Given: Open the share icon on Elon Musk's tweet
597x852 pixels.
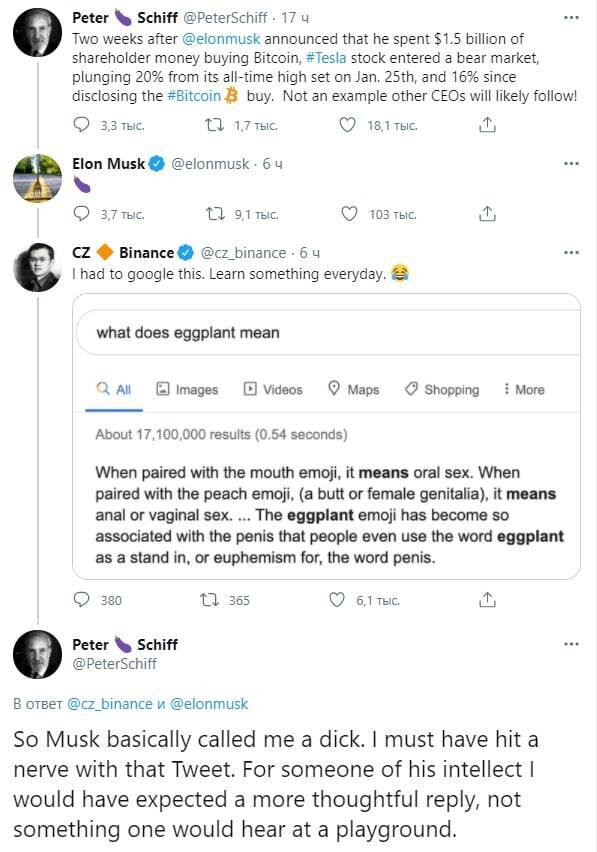Looking at the screenshot, I should tap(487, 213).
